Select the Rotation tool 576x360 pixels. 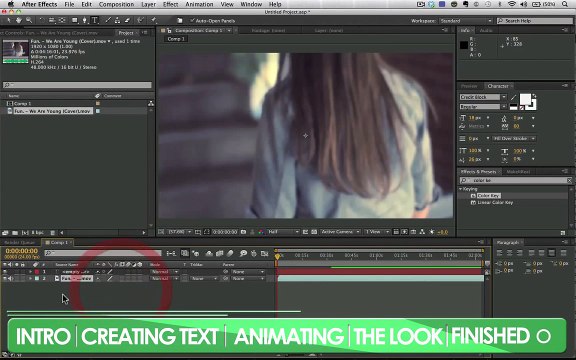[42, 21]
